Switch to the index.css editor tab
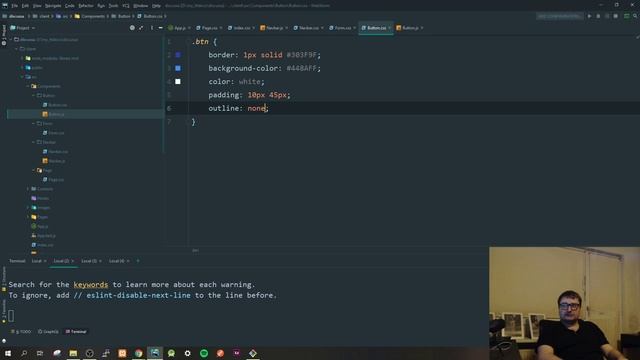This screenshot has width=640, height=360. [x=242, y=28]
